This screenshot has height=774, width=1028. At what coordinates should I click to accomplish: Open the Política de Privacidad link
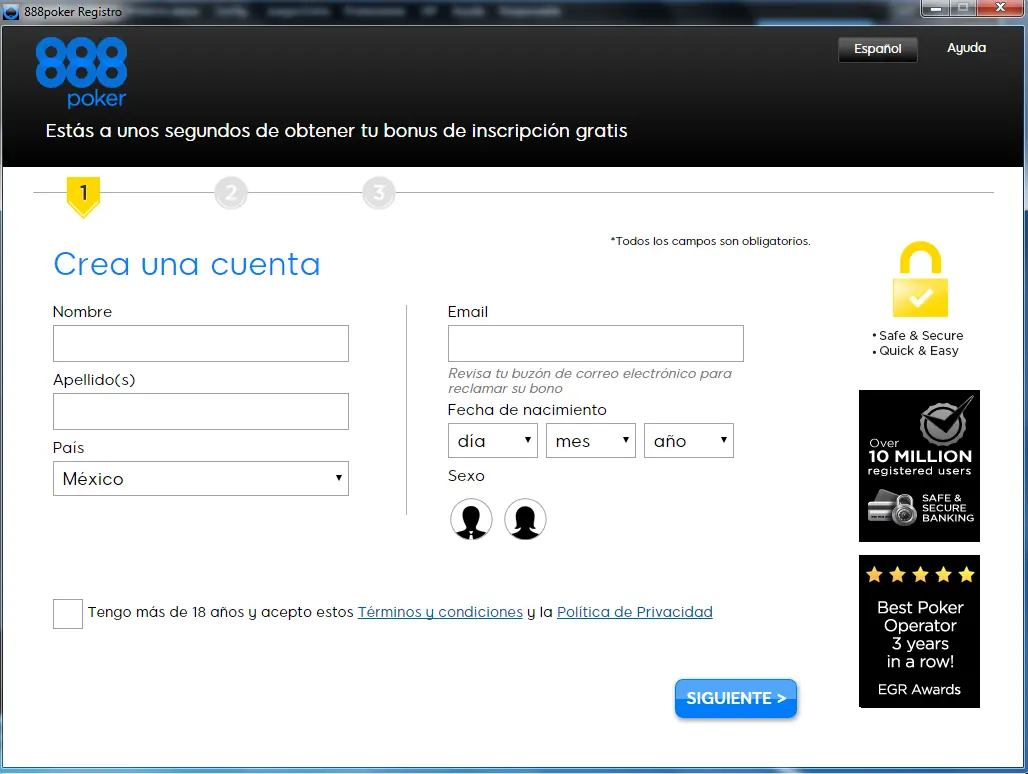[635, 612]
